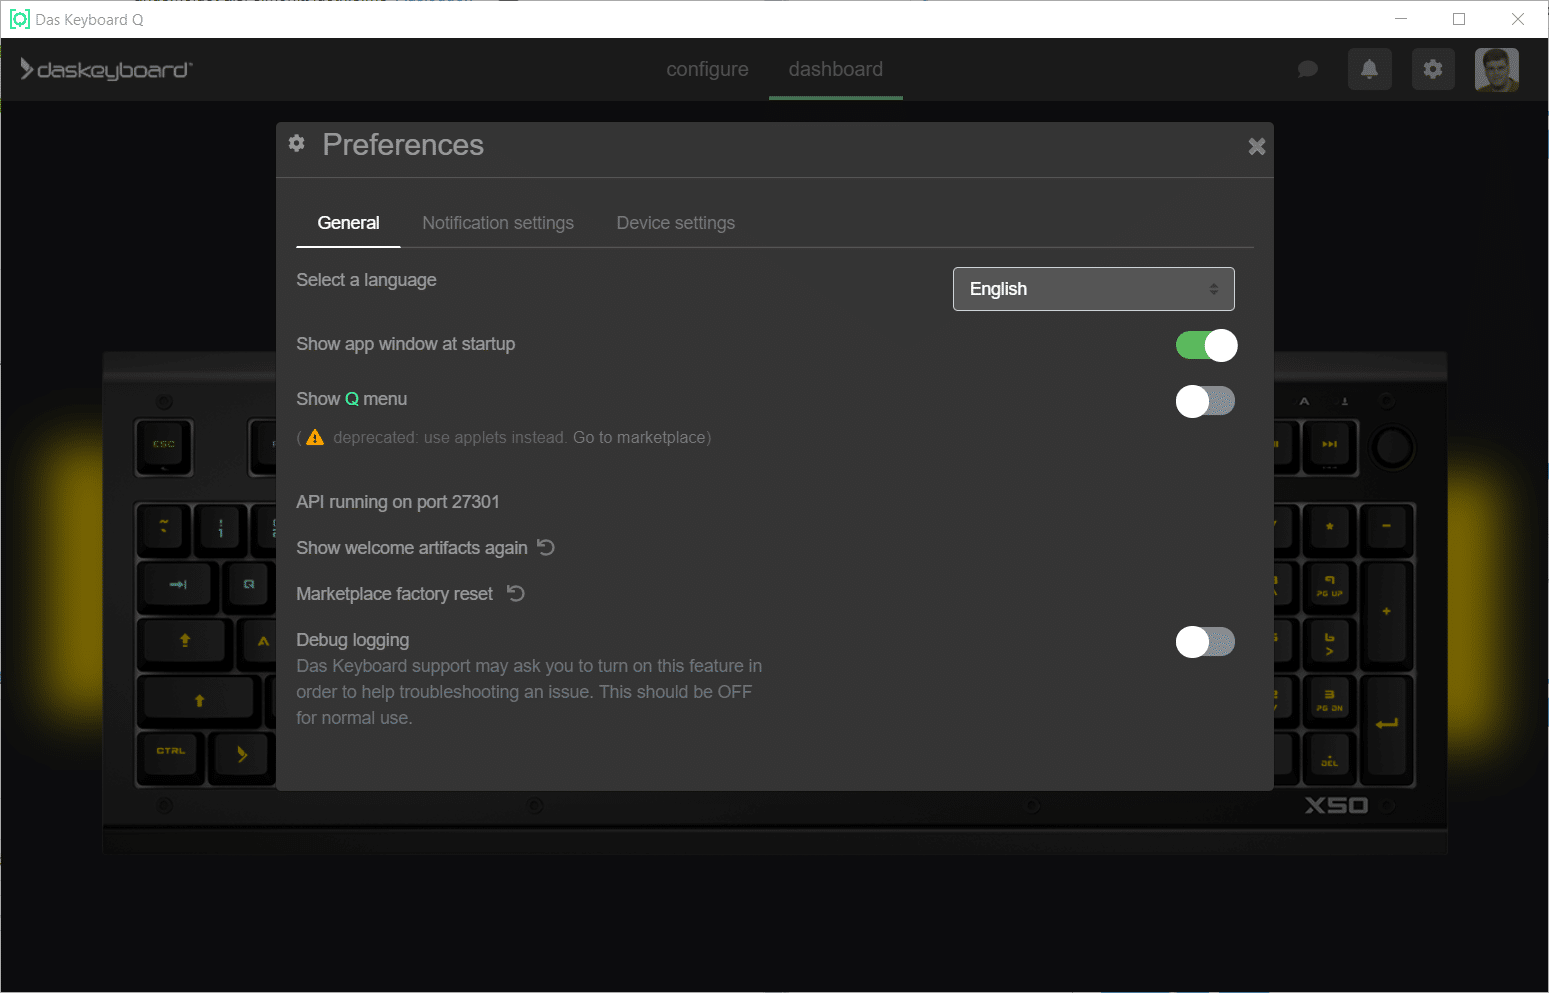
Task: Open the chat bubble icon
Action: click(1307, 69)
